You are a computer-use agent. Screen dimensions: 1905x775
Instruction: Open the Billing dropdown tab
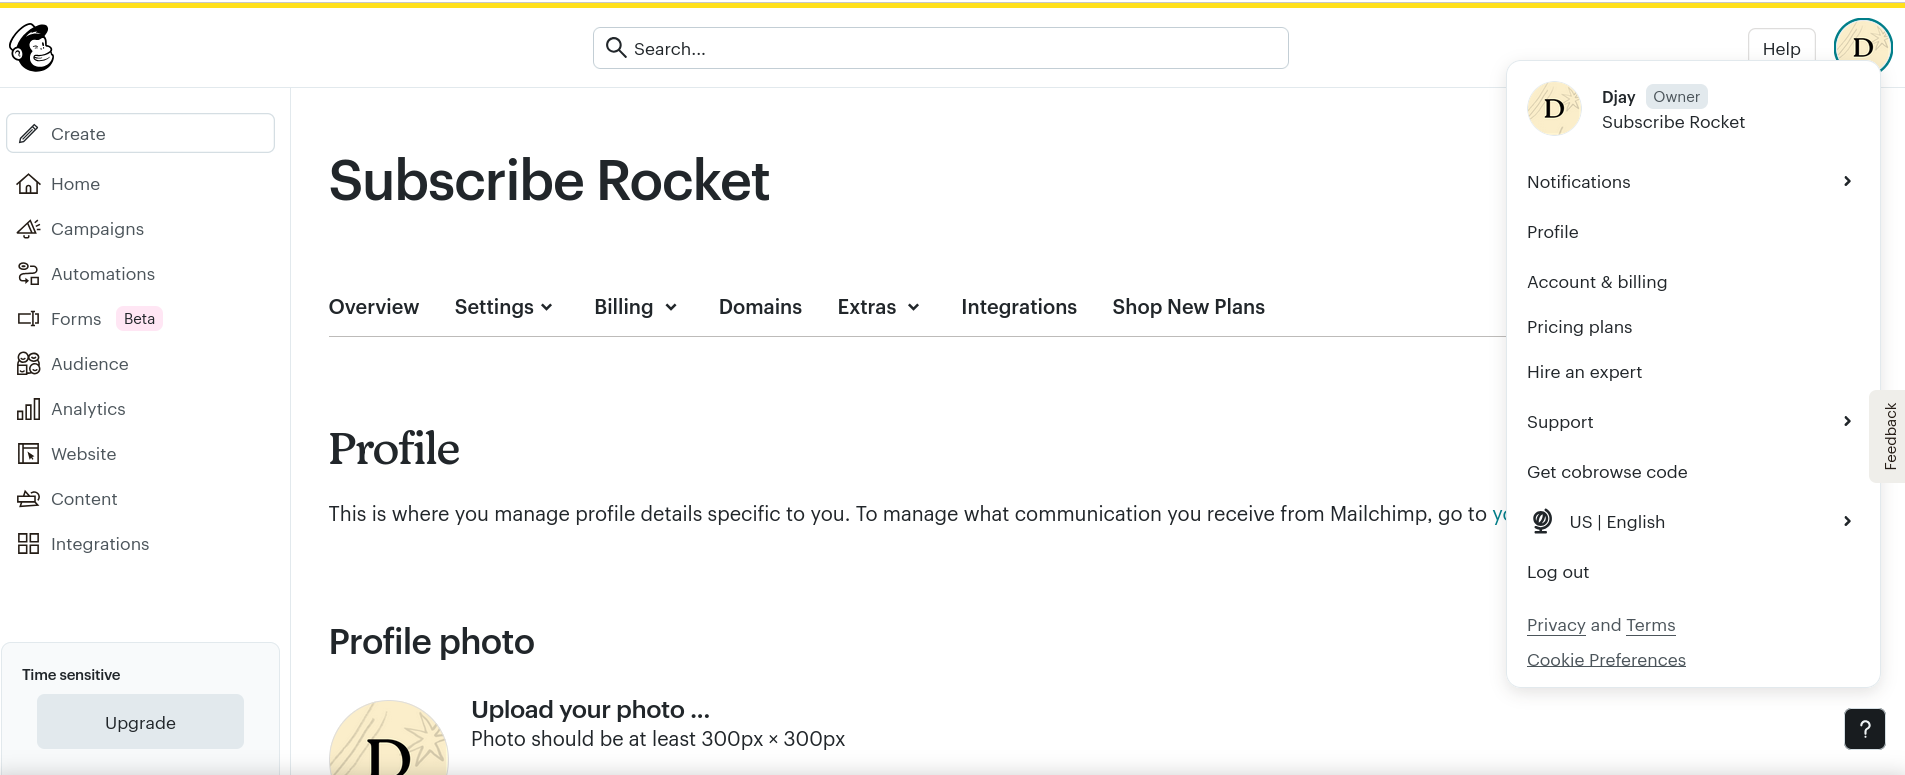point(636,307)
